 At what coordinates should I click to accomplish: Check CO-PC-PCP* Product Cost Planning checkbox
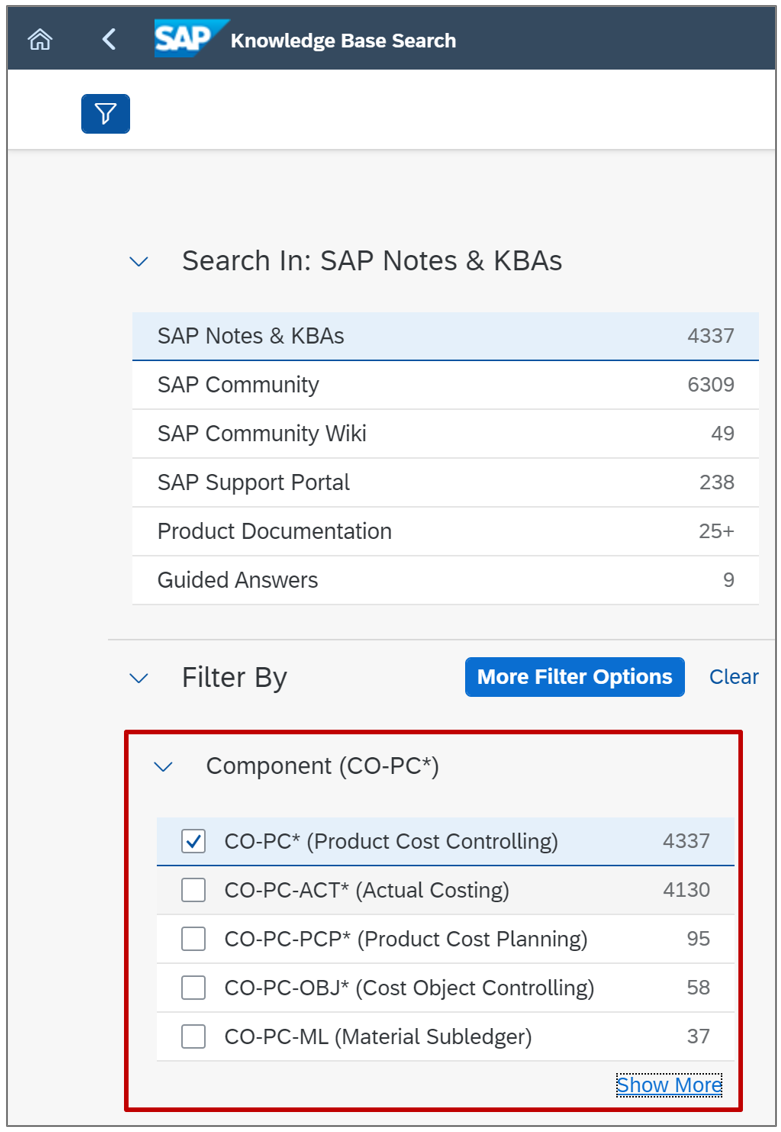pos(193,939)
